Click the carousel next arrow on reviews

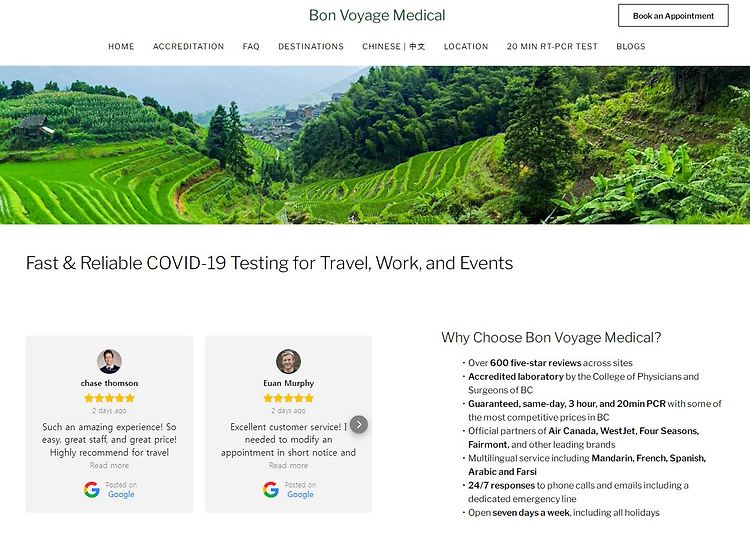coord(359,424)
